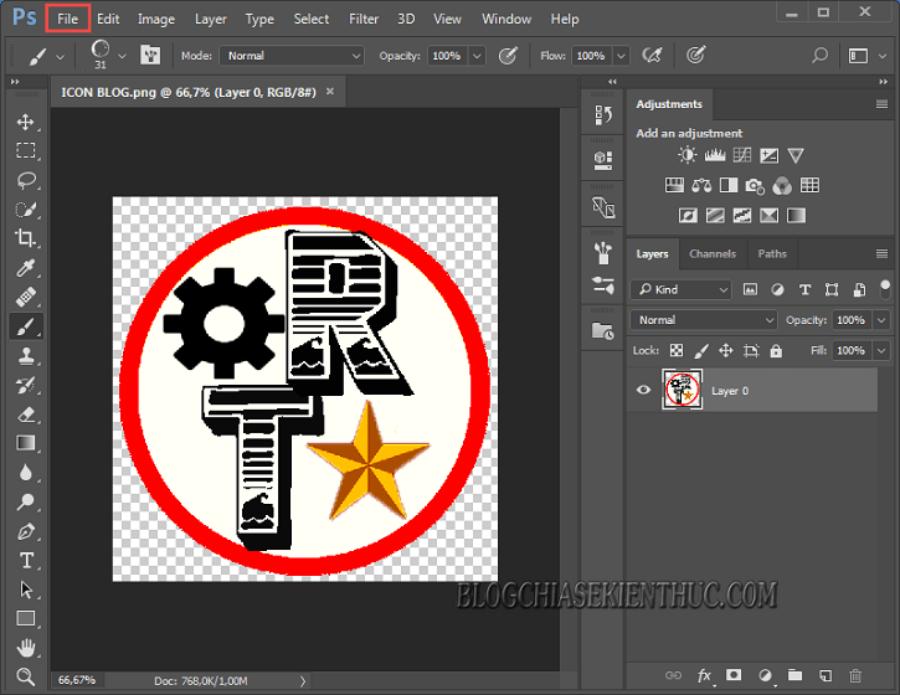
Task: Click the Delete layer trash icon
Action: coord(855,676)
